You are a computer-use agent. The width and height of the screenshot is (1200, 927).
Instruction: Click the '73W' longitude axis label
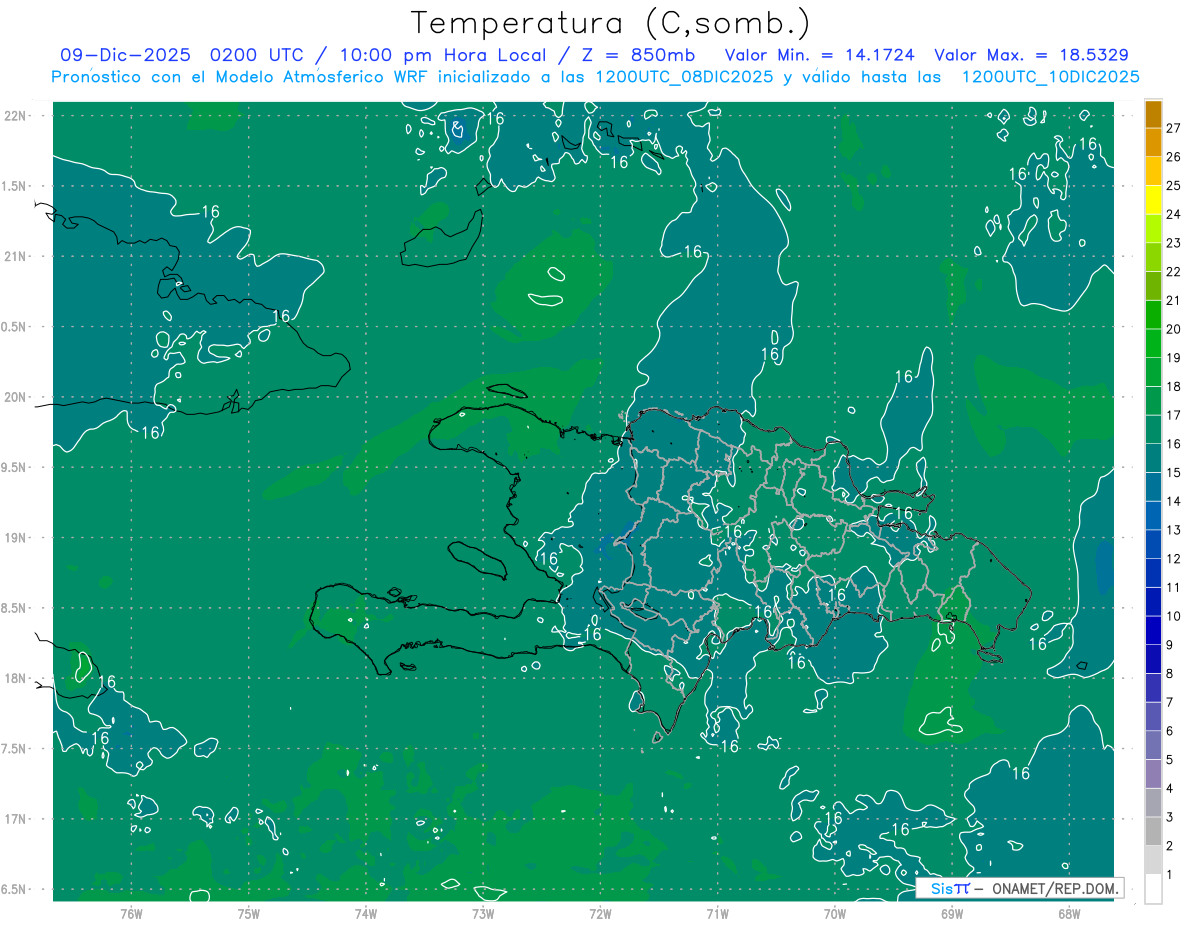[x=483, y=913]
